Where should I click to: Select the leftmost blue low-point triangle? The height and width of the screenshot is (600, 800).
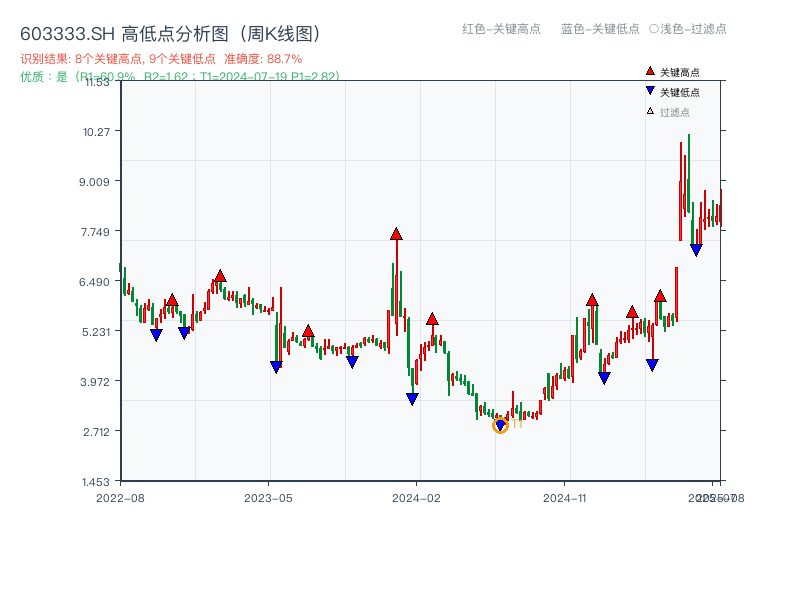point(156,333)
